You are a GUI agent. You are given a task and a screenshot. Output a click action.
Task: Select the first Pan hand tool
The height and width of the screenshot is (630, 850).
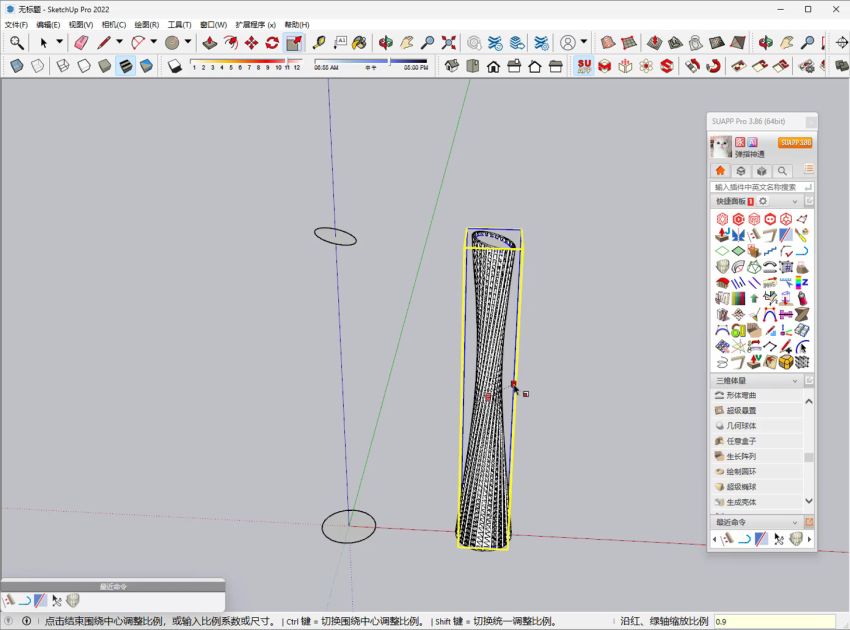point(407,43)
